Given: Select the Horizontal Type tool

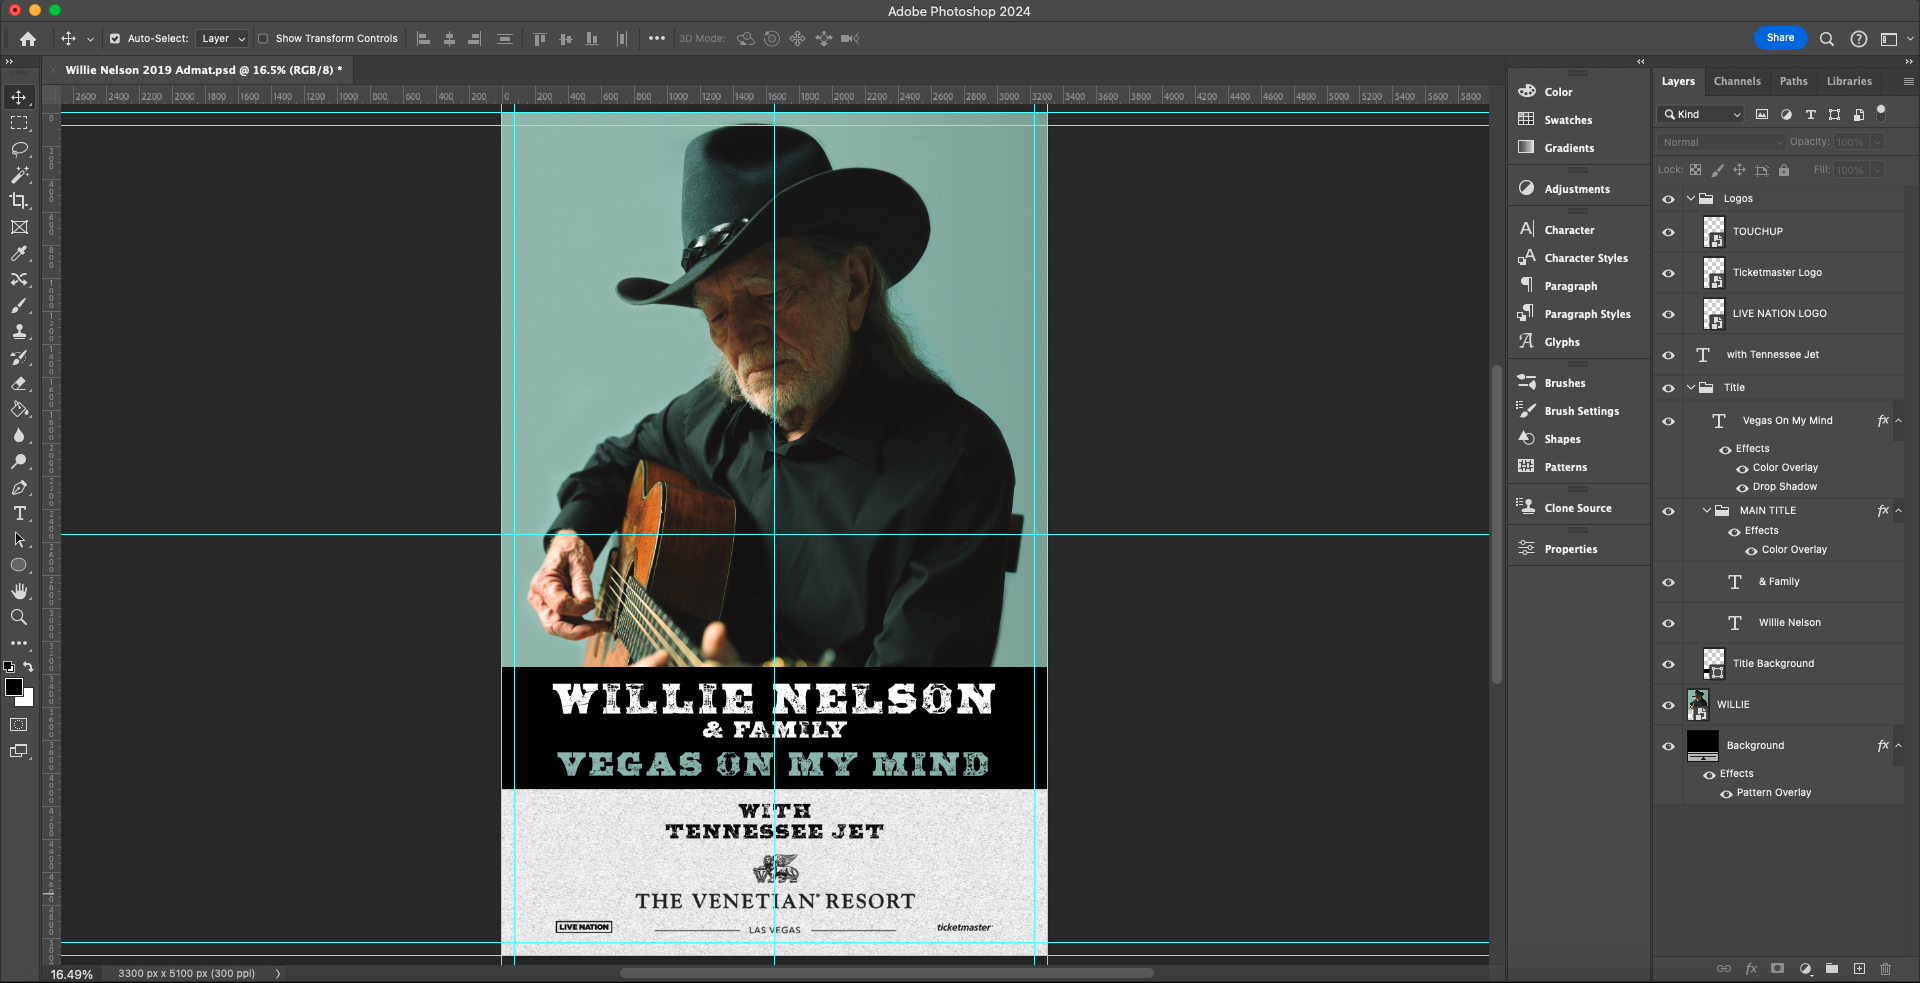Looking at the screenshot, I should pos(19,513).
